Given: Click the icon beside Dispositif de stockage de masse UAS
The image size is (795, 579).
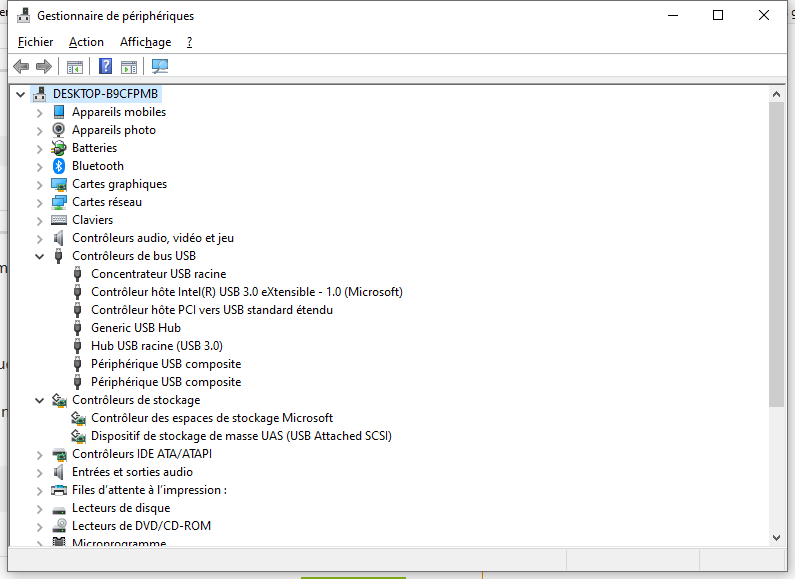Looking at the screenshot, I should pyautogui.click(x=78, y=436).
